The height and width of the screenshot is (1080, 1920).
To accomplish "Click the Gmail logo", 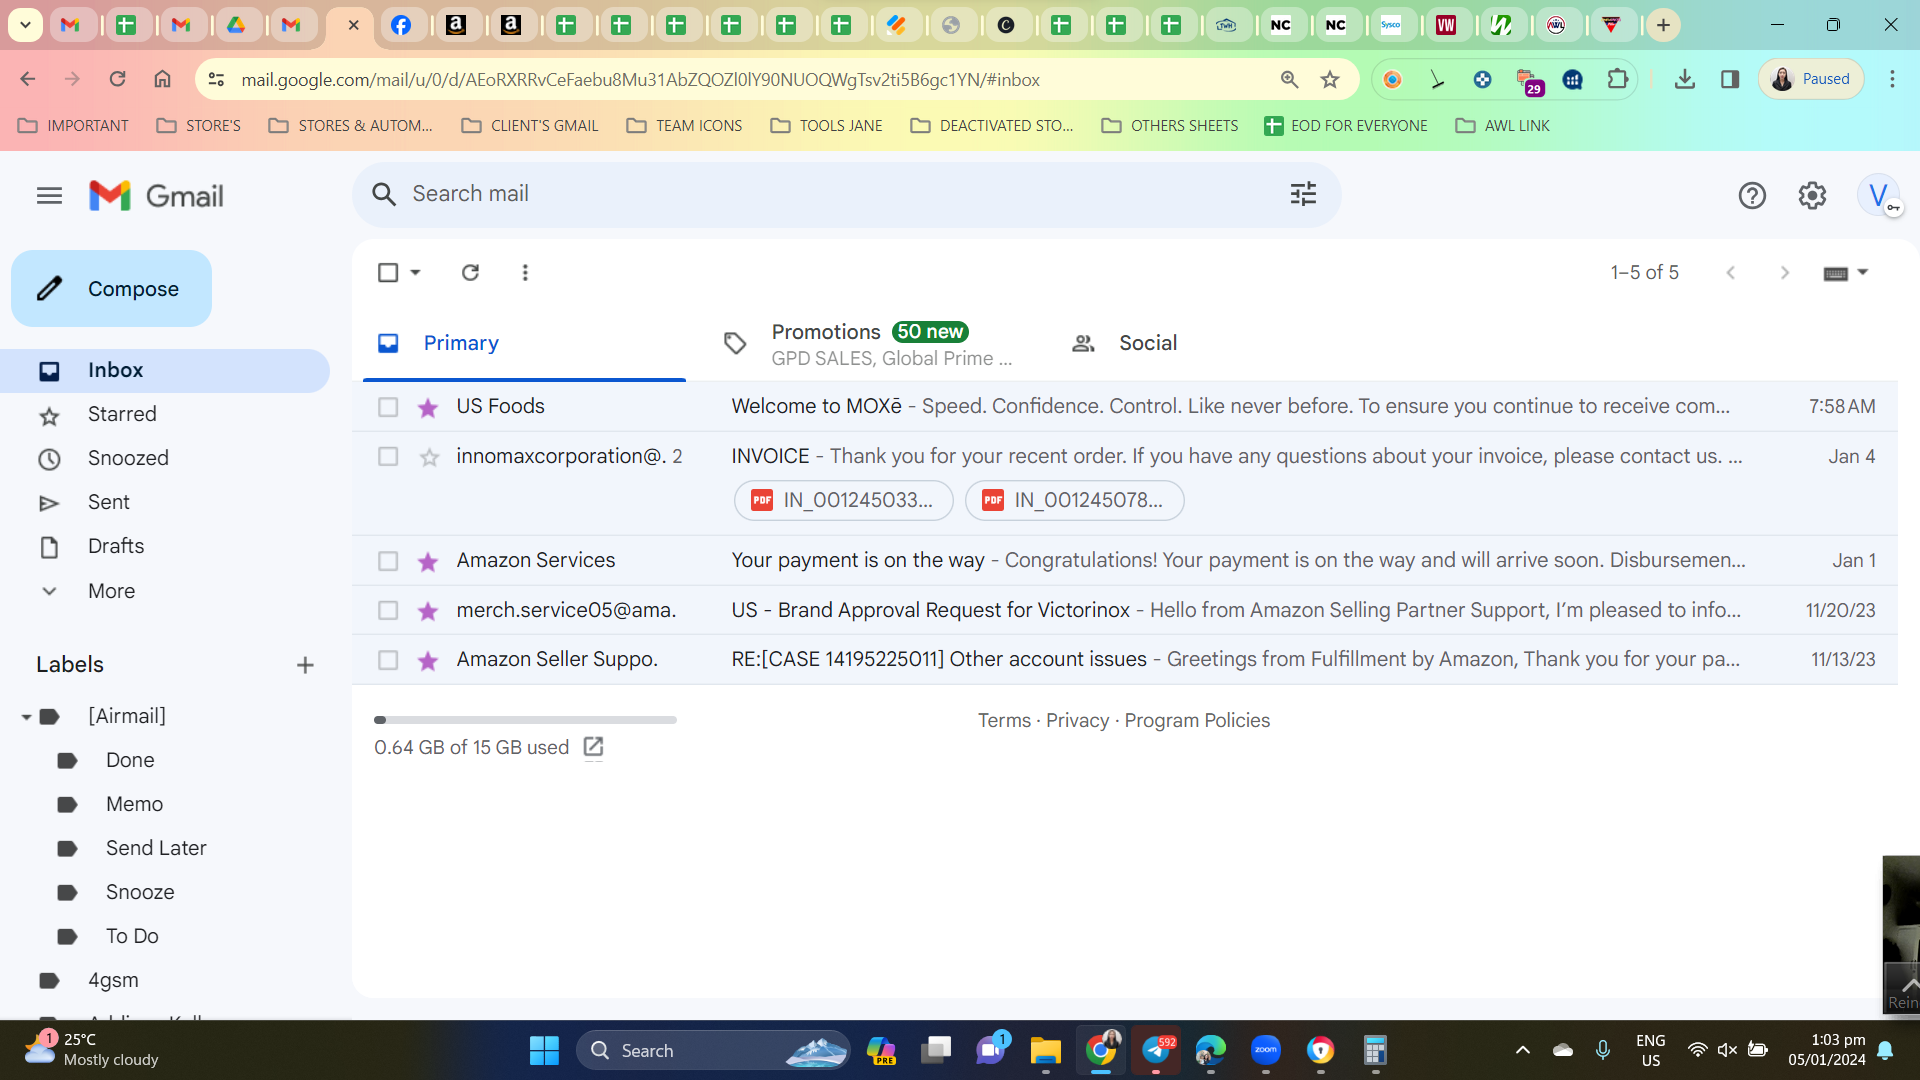I will pyautogui.click(x=156, y=196).
